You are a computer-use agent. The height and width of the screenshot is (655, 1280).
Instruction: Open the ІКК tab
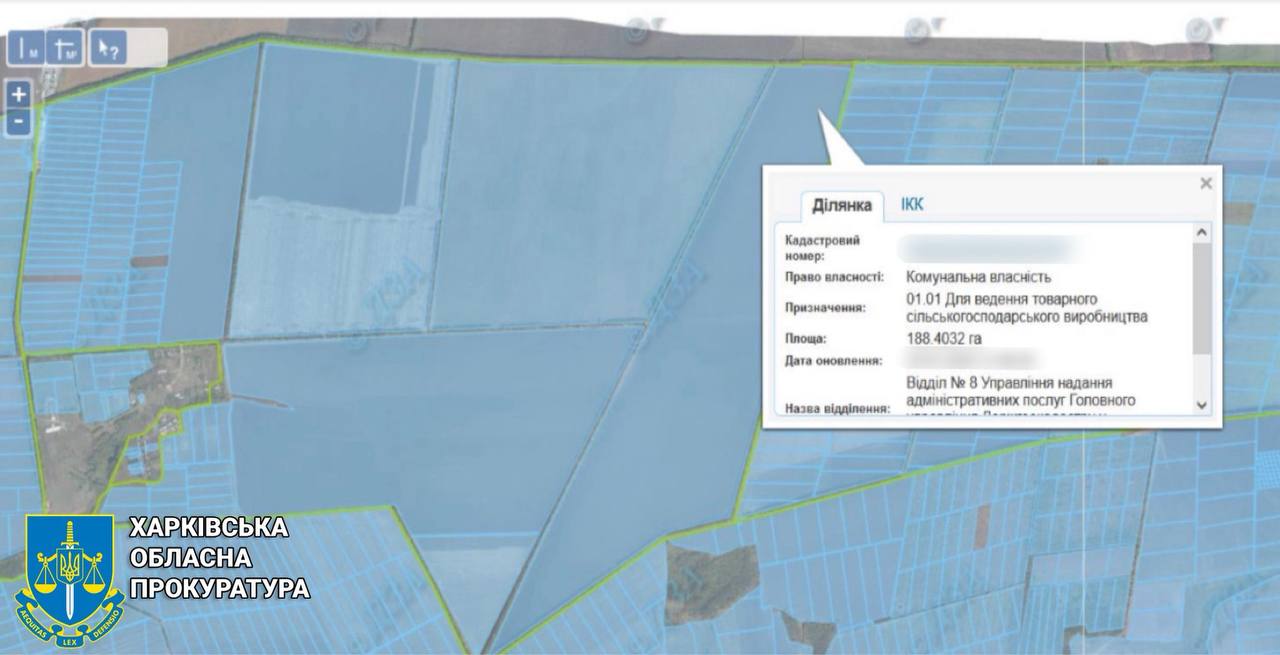pyautogui.click(x=912, y=205)
